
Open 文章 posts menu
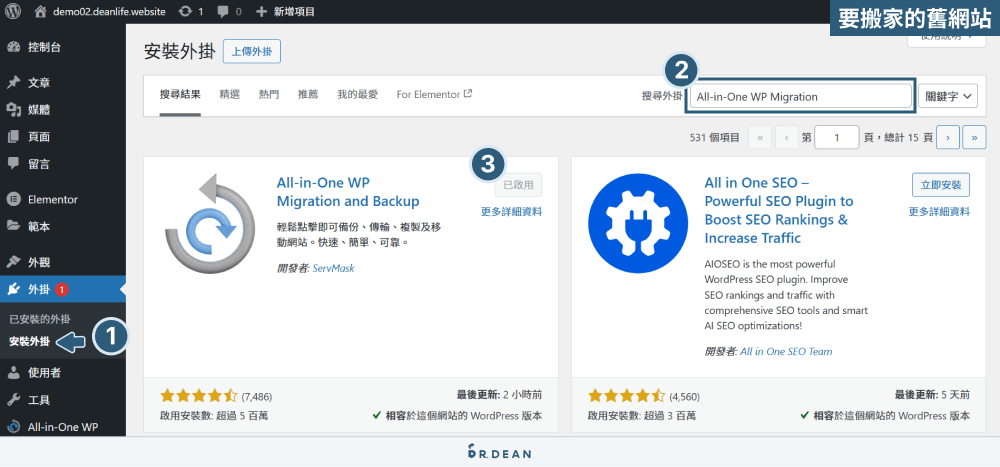[x=62, y=83]
